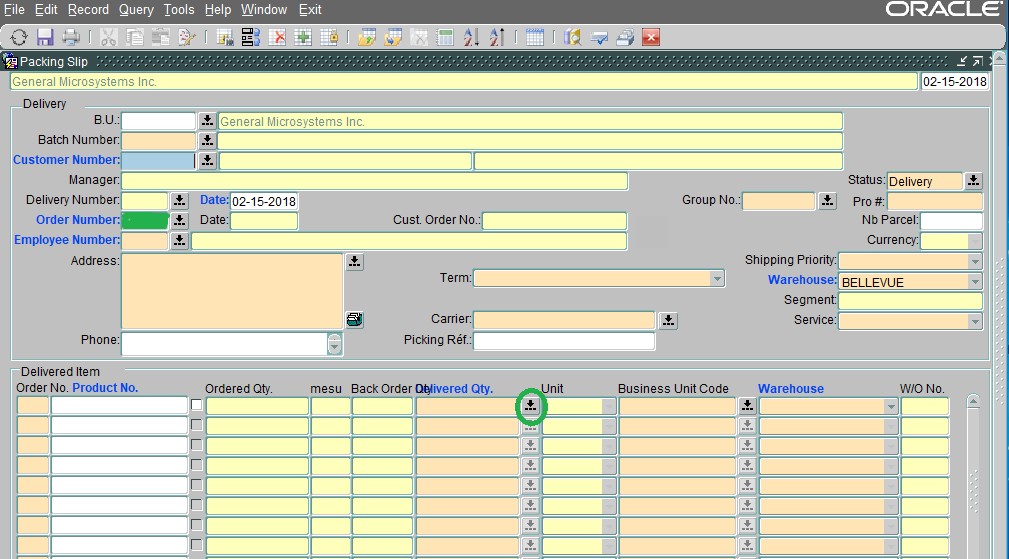Open the Query menu
Image resolution: width=1009 pixels, height=559 pixels.
(x=136, y=9)
